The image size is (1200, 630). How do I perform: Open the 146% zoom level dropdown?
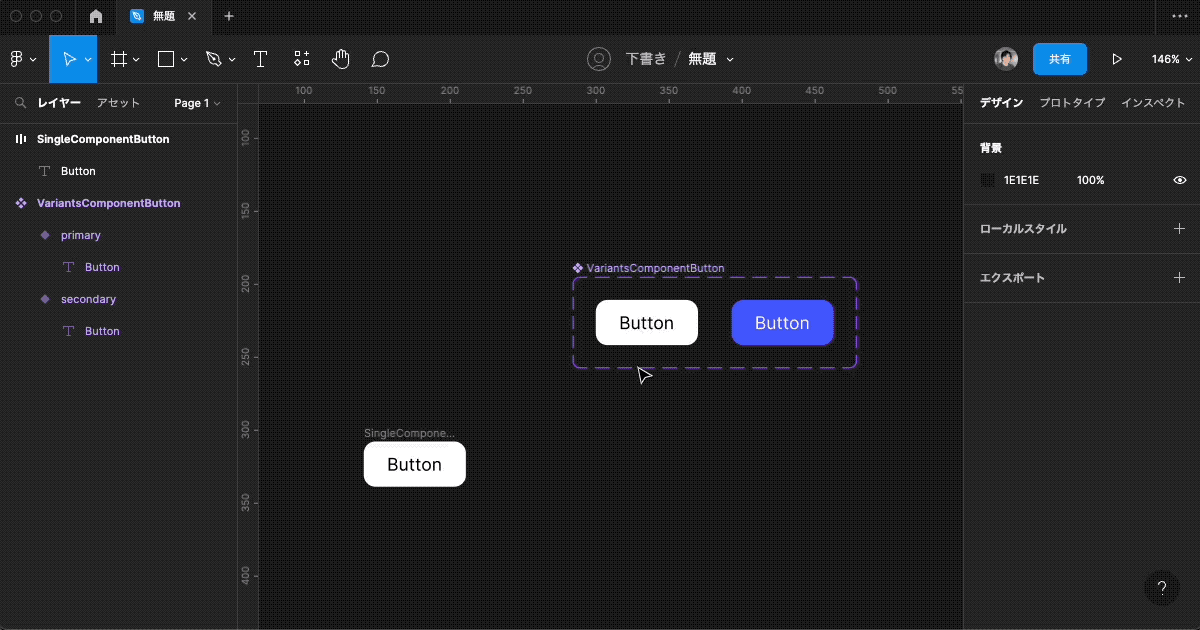(1170, 59)
